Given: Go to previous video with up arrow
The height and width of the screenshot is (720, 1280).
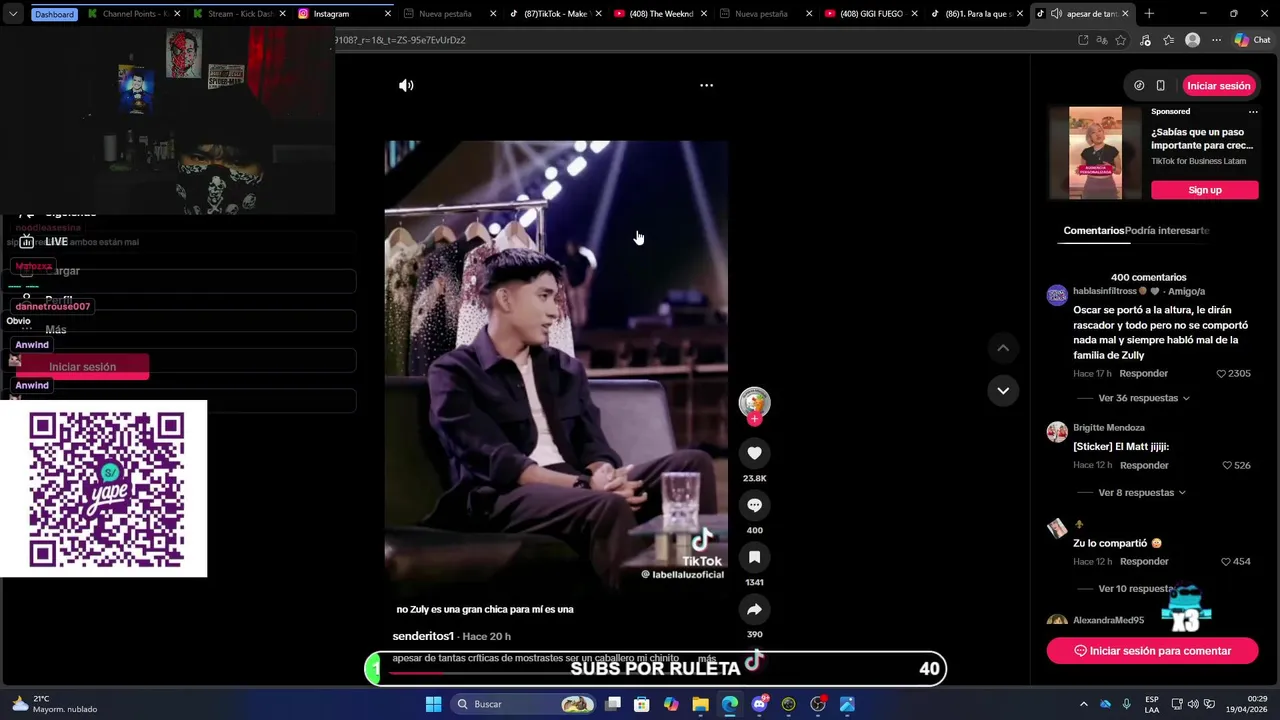Looking at the screenshot, I should coord(1003,348).
